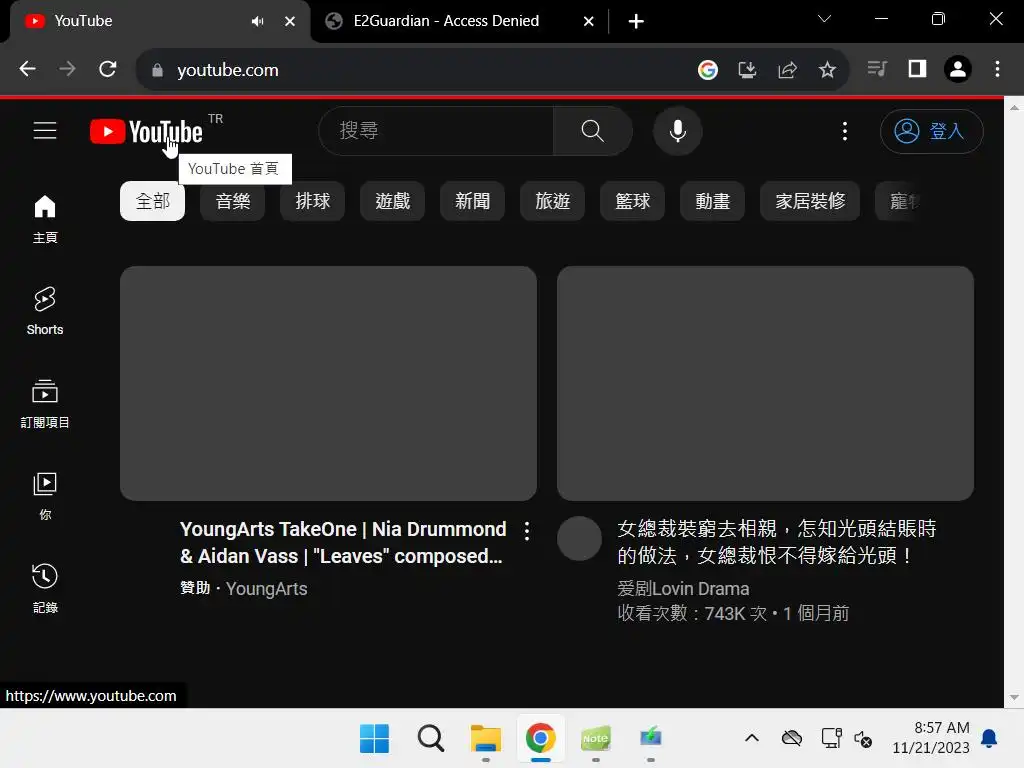The image size is (1024, 768).
Task: Reload the current page
Action: (x=108, y=69)
